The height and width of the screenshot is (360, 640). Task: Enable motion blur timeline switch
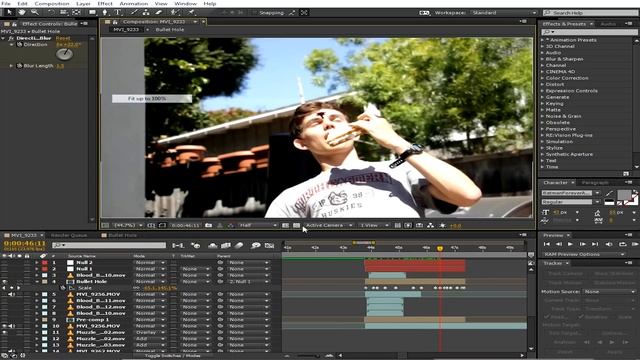pyautogui.click(x=239, y=245)
